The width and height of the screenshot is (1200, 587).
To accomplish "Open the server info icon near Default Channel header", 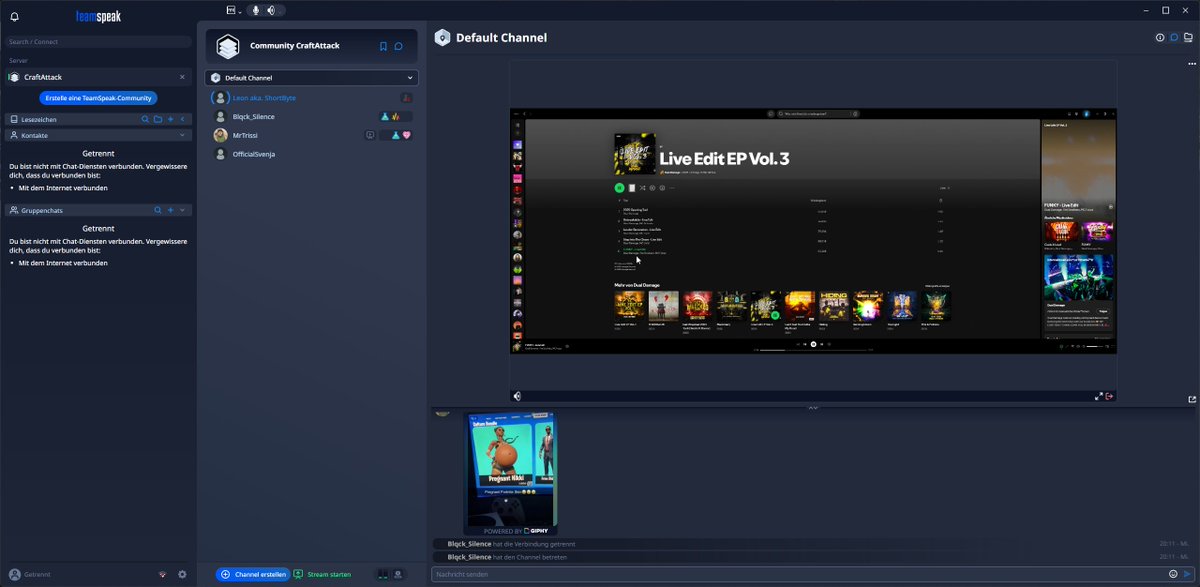I will [1159, 37].
